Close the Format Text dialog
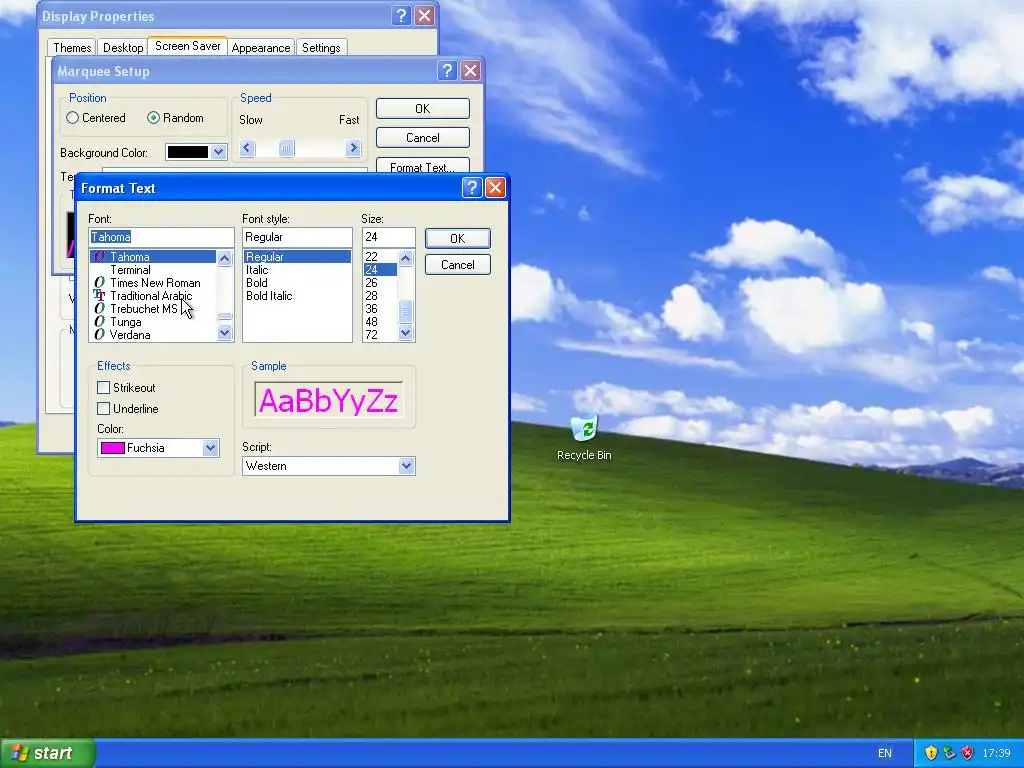The image size is (1024, 768). [x=495, y=188]
